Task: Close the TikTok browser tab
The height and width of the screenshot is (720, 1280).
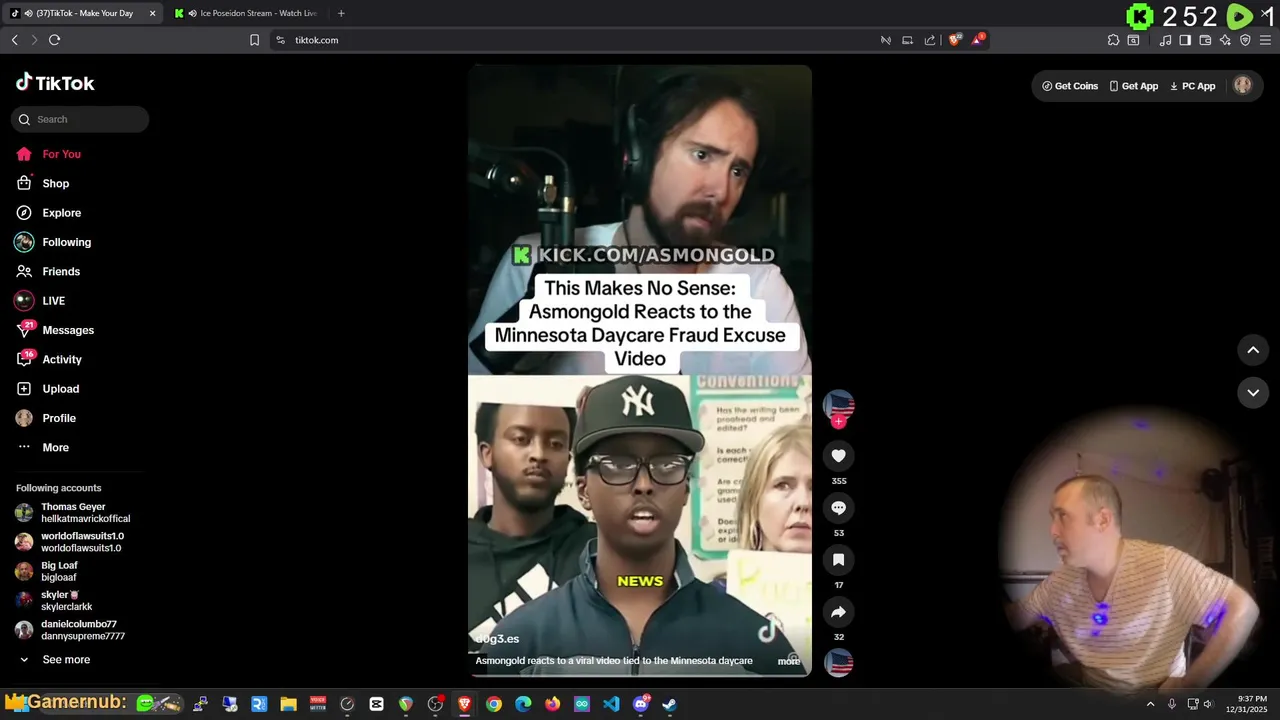Action: click(152, 13)
